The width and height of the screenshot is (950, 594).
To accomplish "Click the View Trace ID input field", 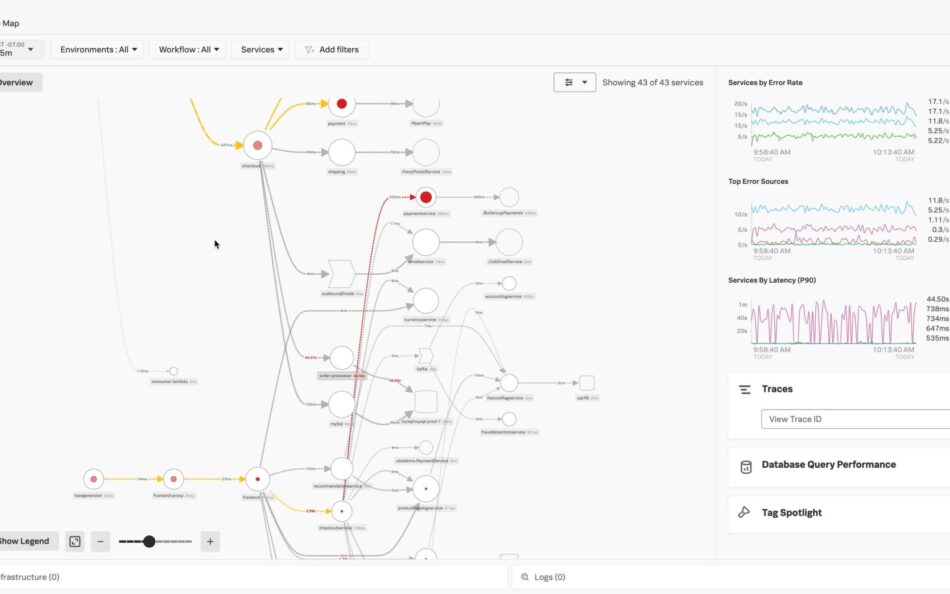I will pos(855,419).
